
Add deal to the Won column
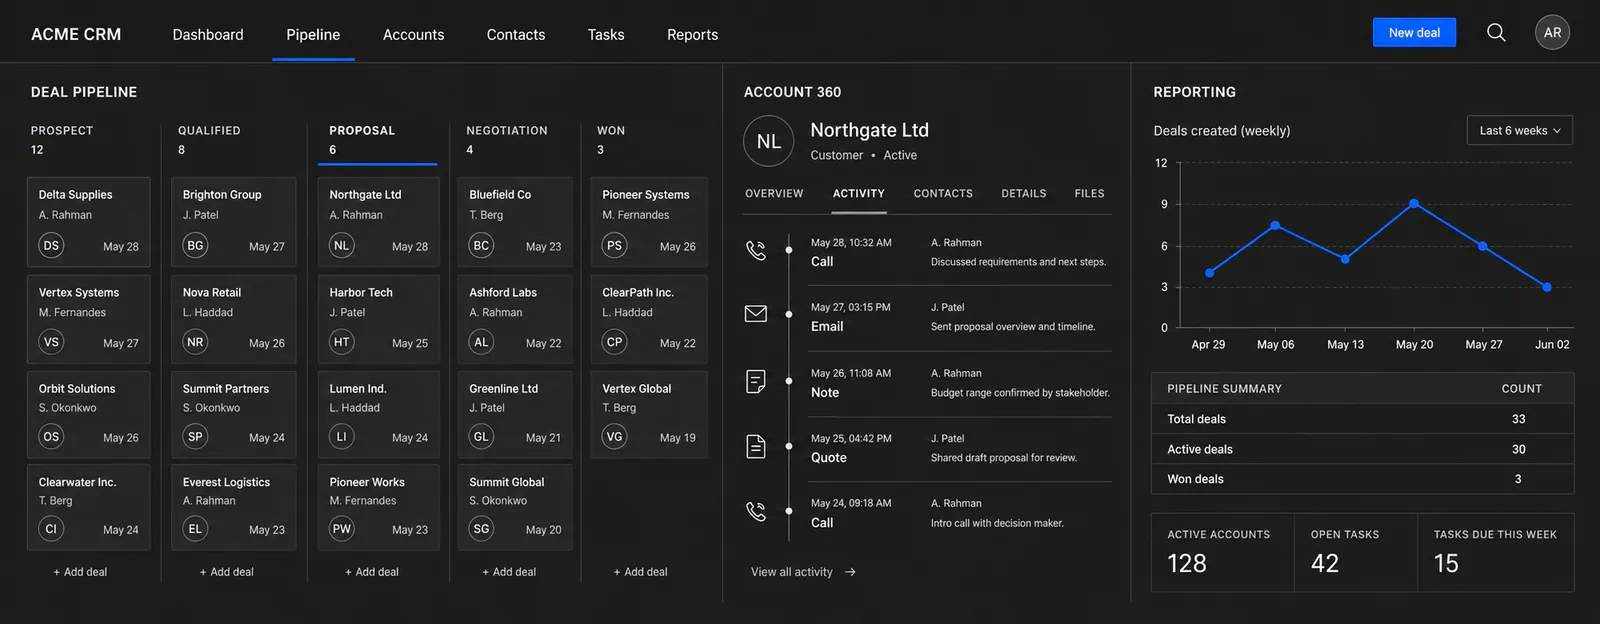[x=640, y=572]
